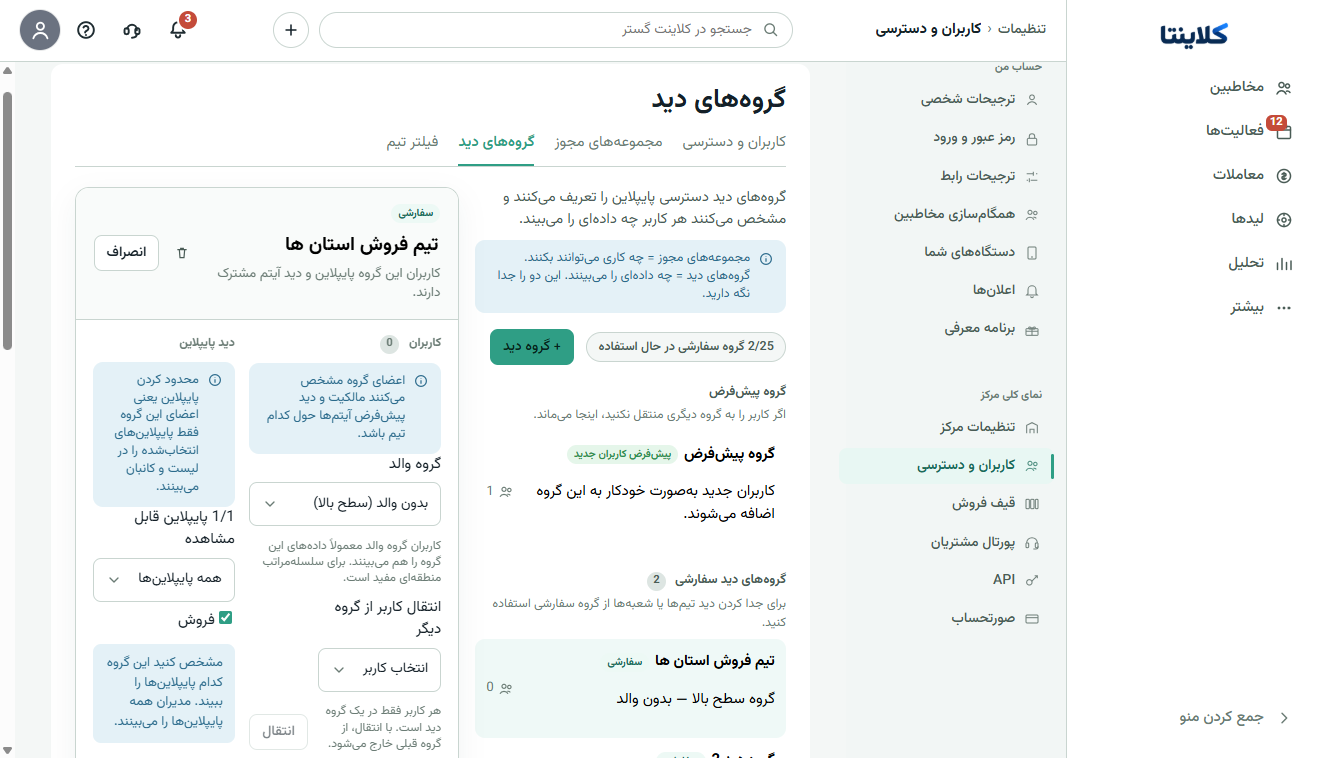Open قیف فروش settings

click(946, 503)
